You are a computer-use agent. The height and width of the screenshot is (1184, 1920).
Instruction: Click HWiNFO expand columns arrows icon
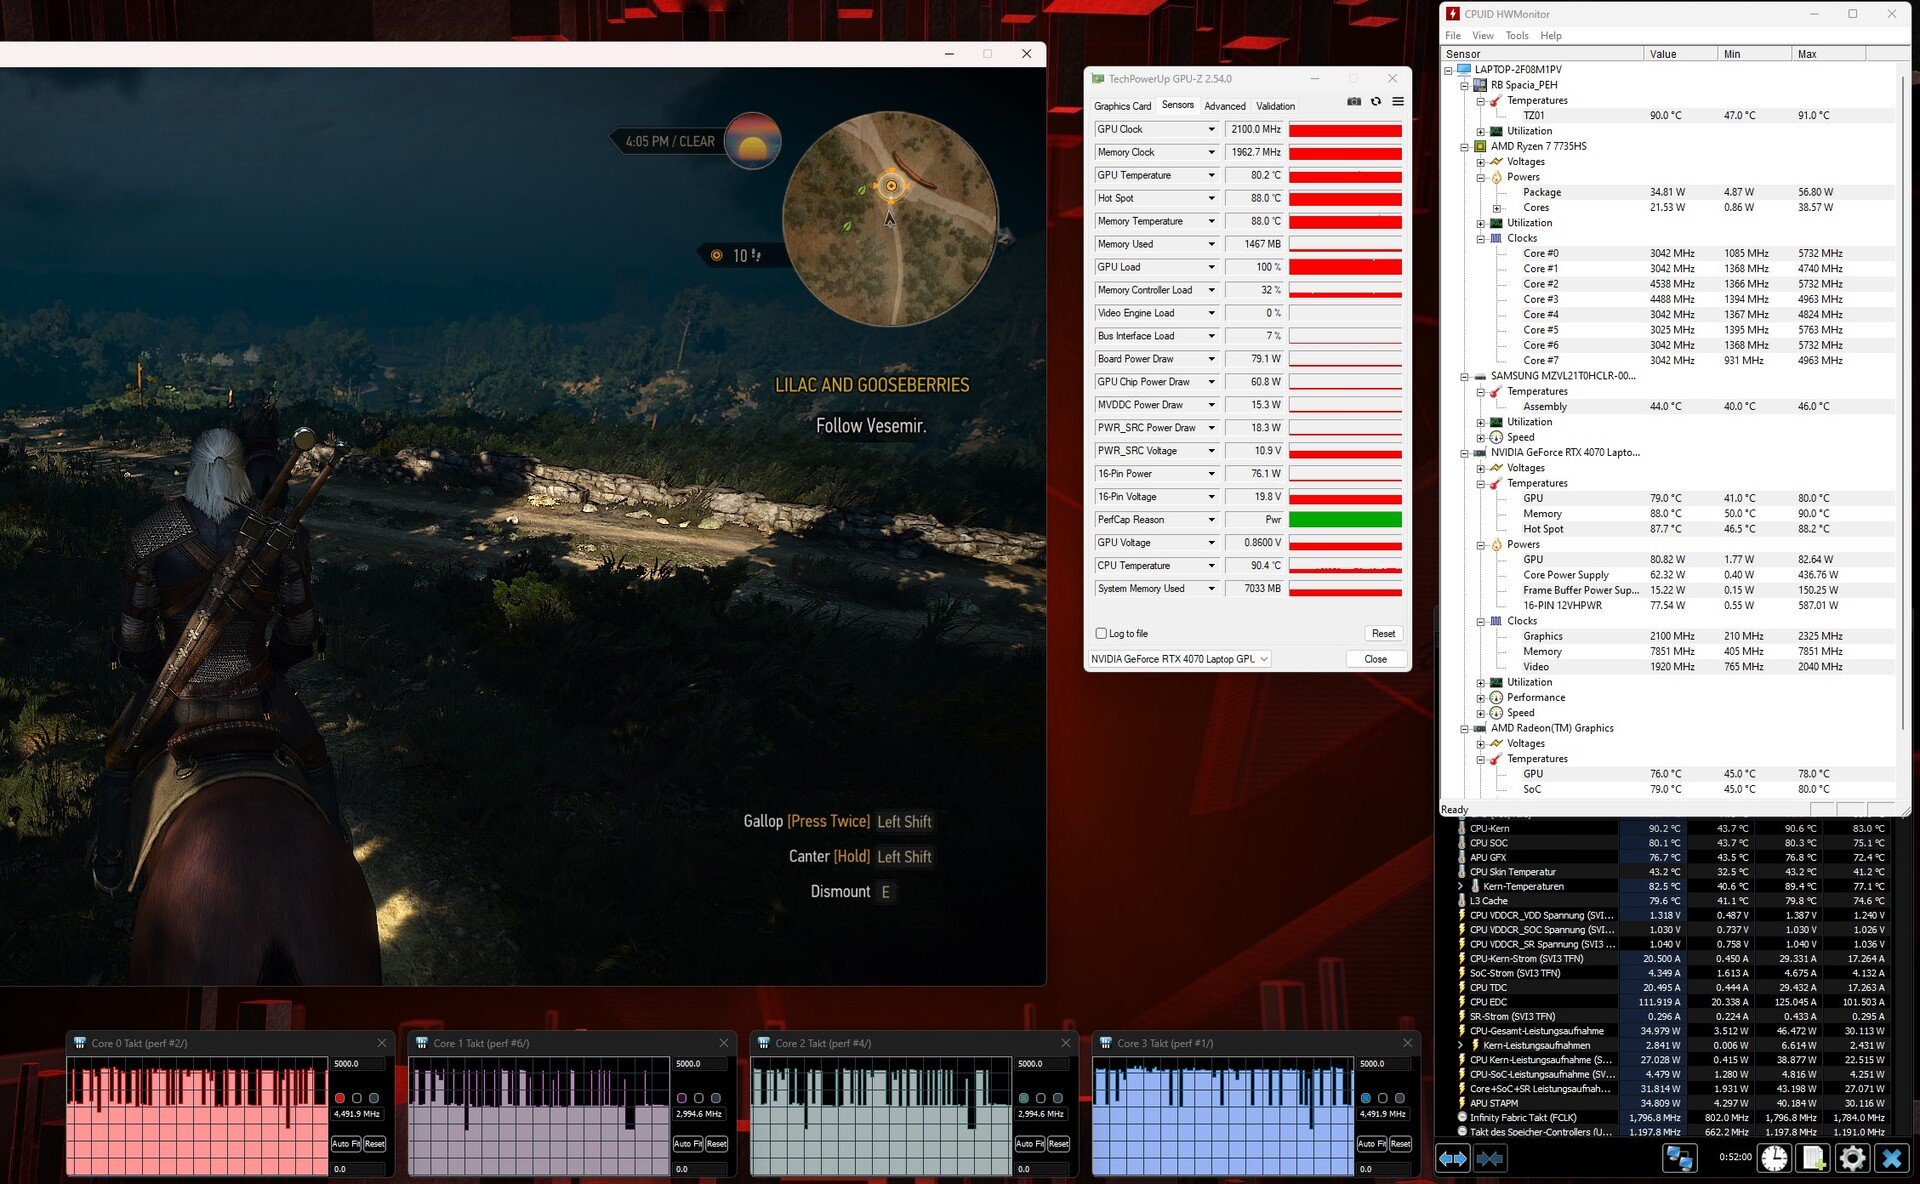[x=1453, y=1158]
